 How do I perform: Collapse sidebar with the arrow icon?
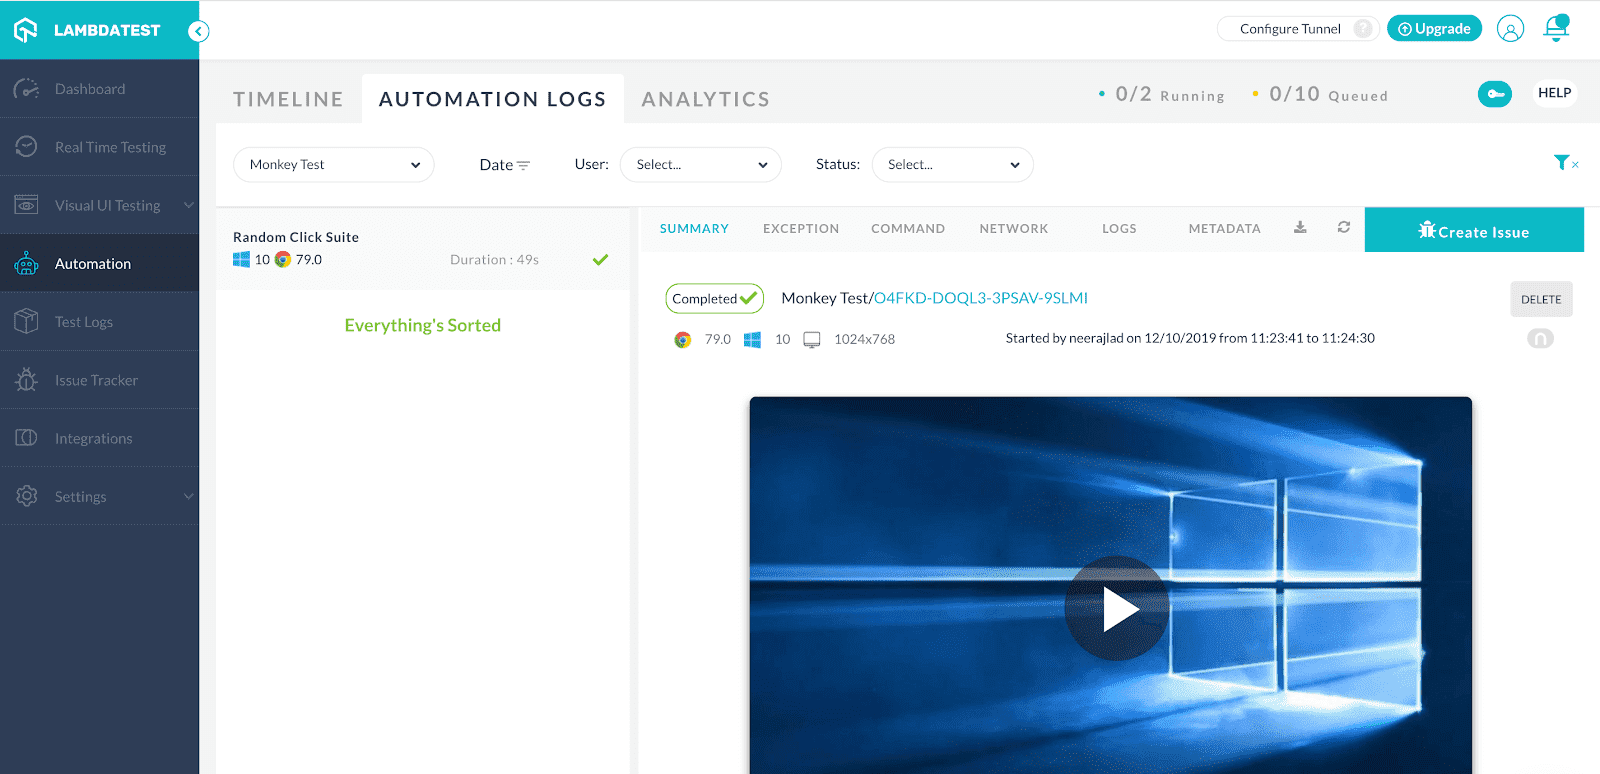tap(199, 31)
